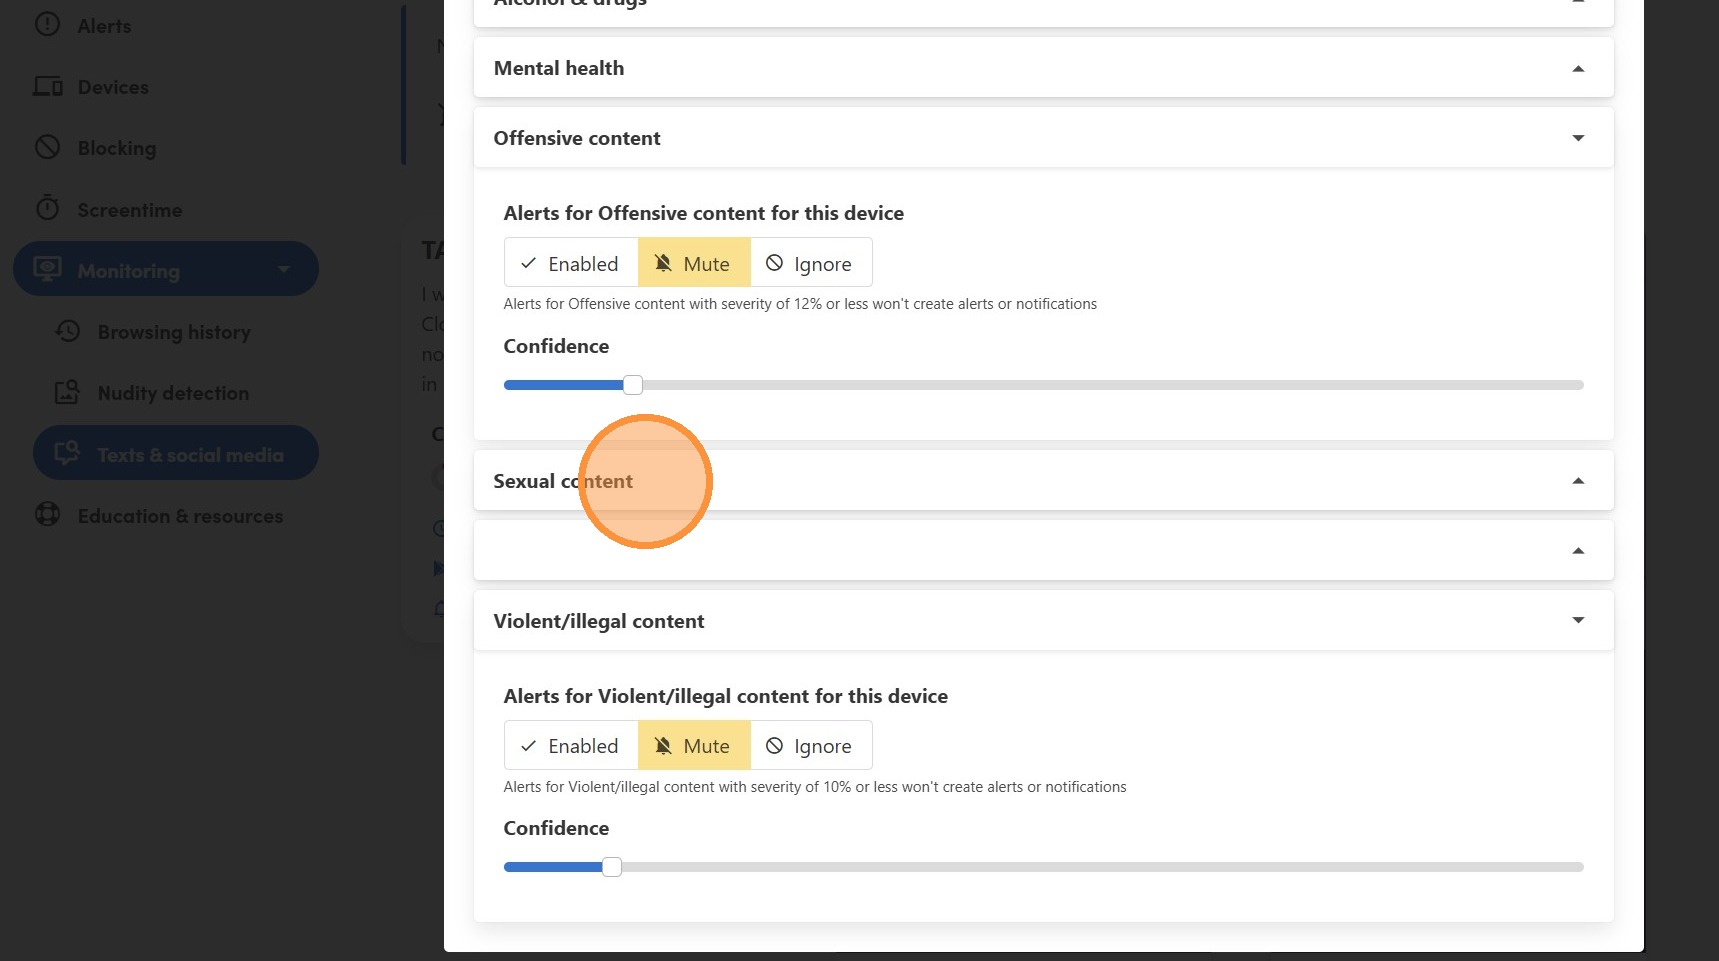The height and width of the screenshot is (961, 1719).
Task: Collapse the Offensive content section
Action: click(1578, 138)
